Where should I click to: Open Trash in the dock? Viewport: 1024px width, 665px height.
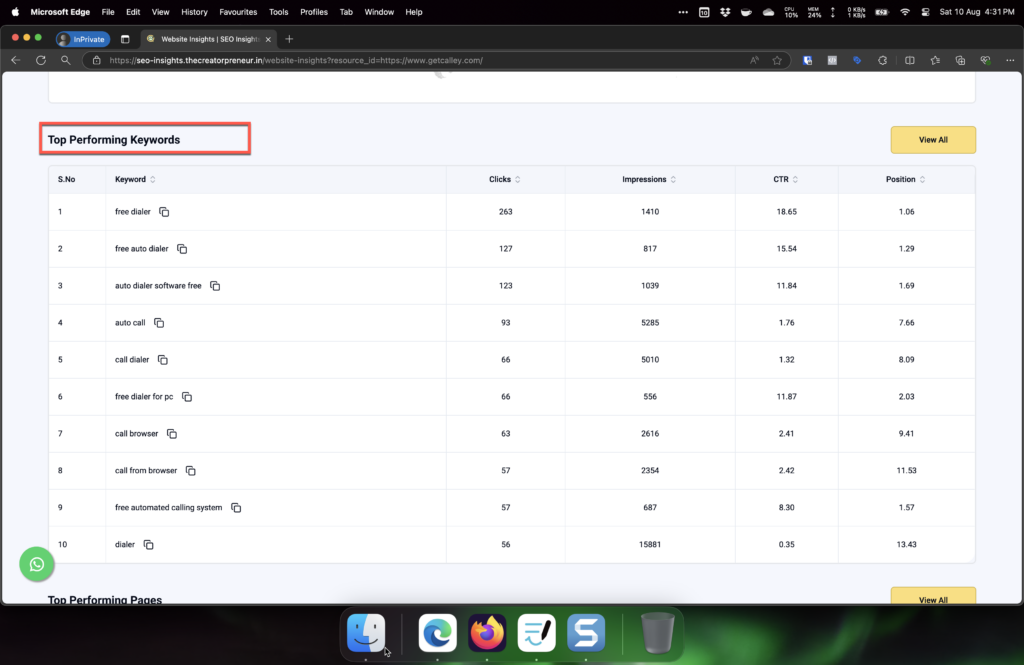click(657, 632)
